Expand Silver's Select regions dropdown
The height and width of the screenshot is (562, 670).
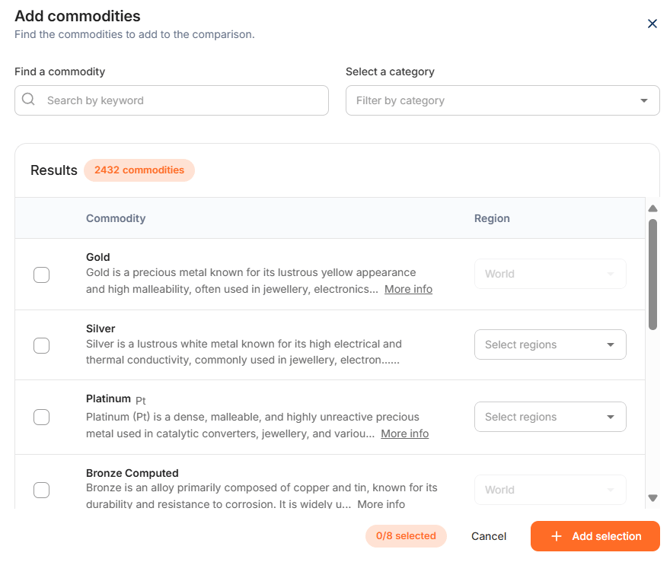550,345
